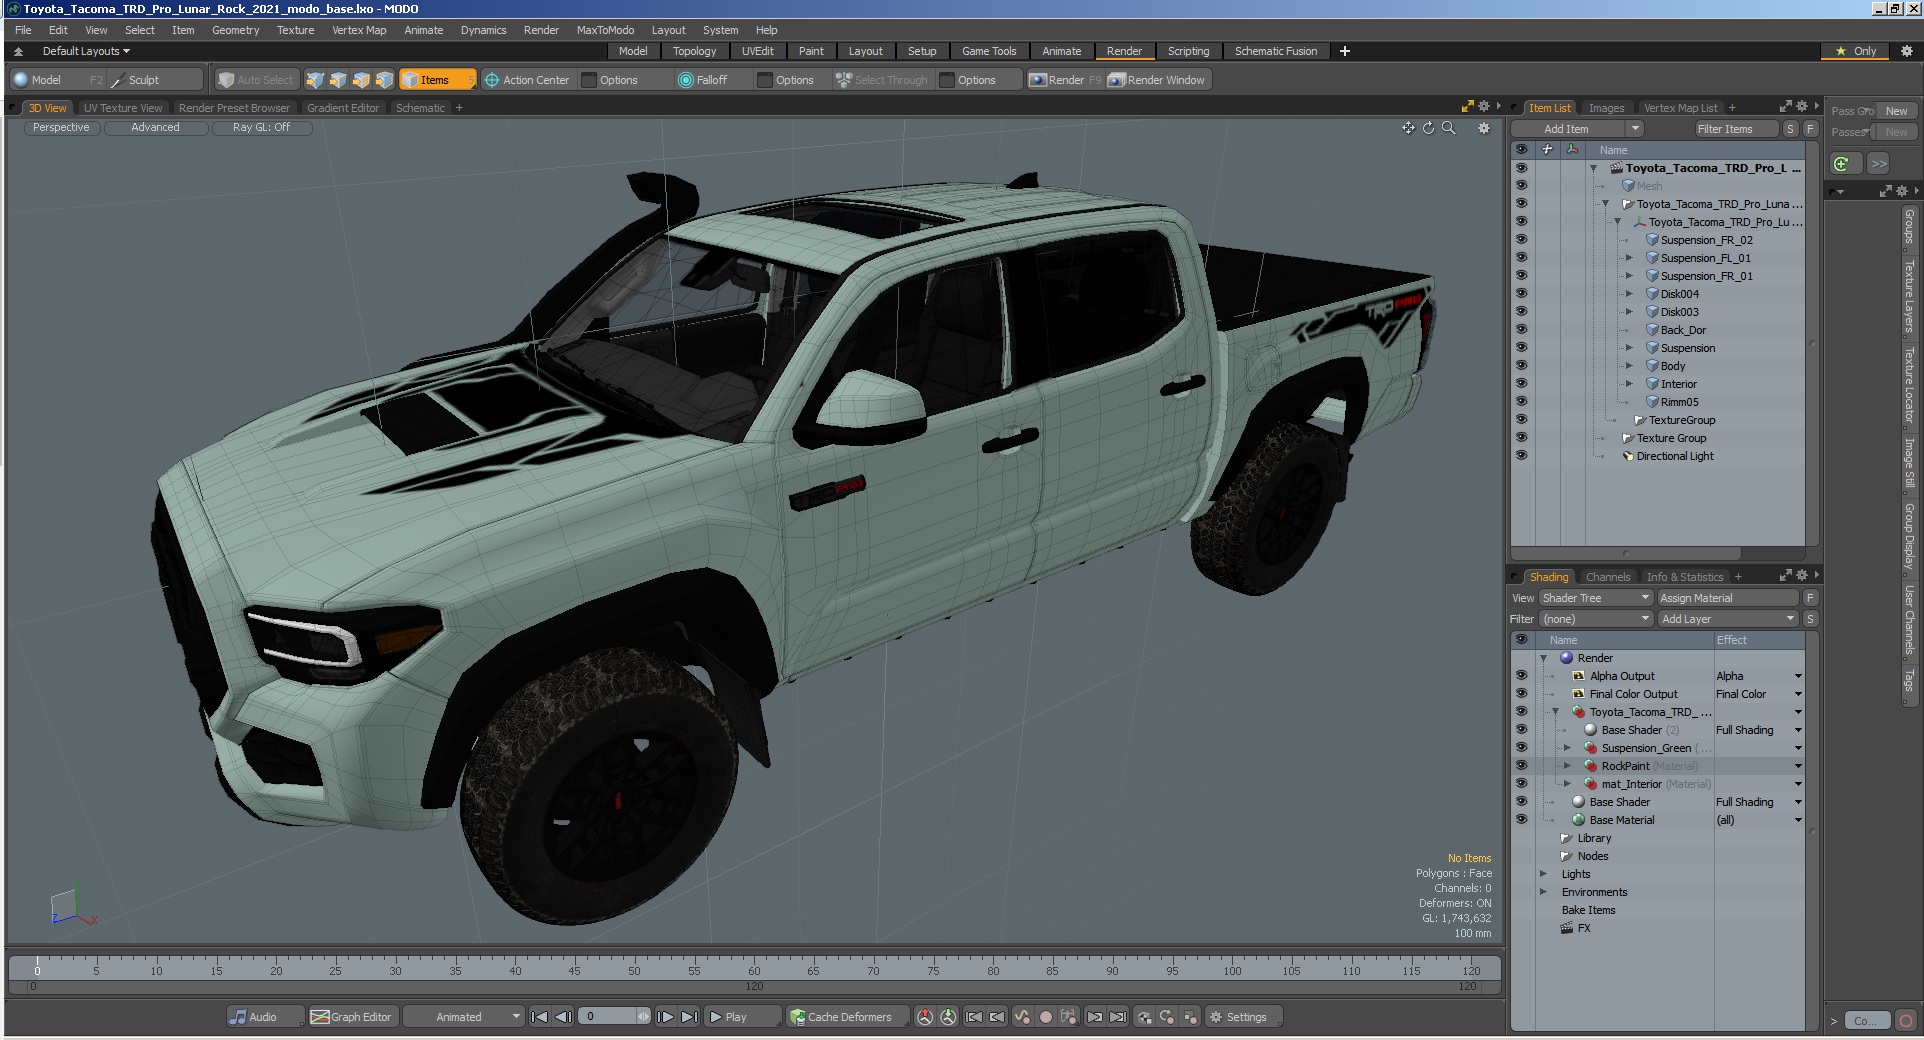Click the current frame slider arrows
The height and width of the screenshot is (1040, 1924).
[643, 1017]
